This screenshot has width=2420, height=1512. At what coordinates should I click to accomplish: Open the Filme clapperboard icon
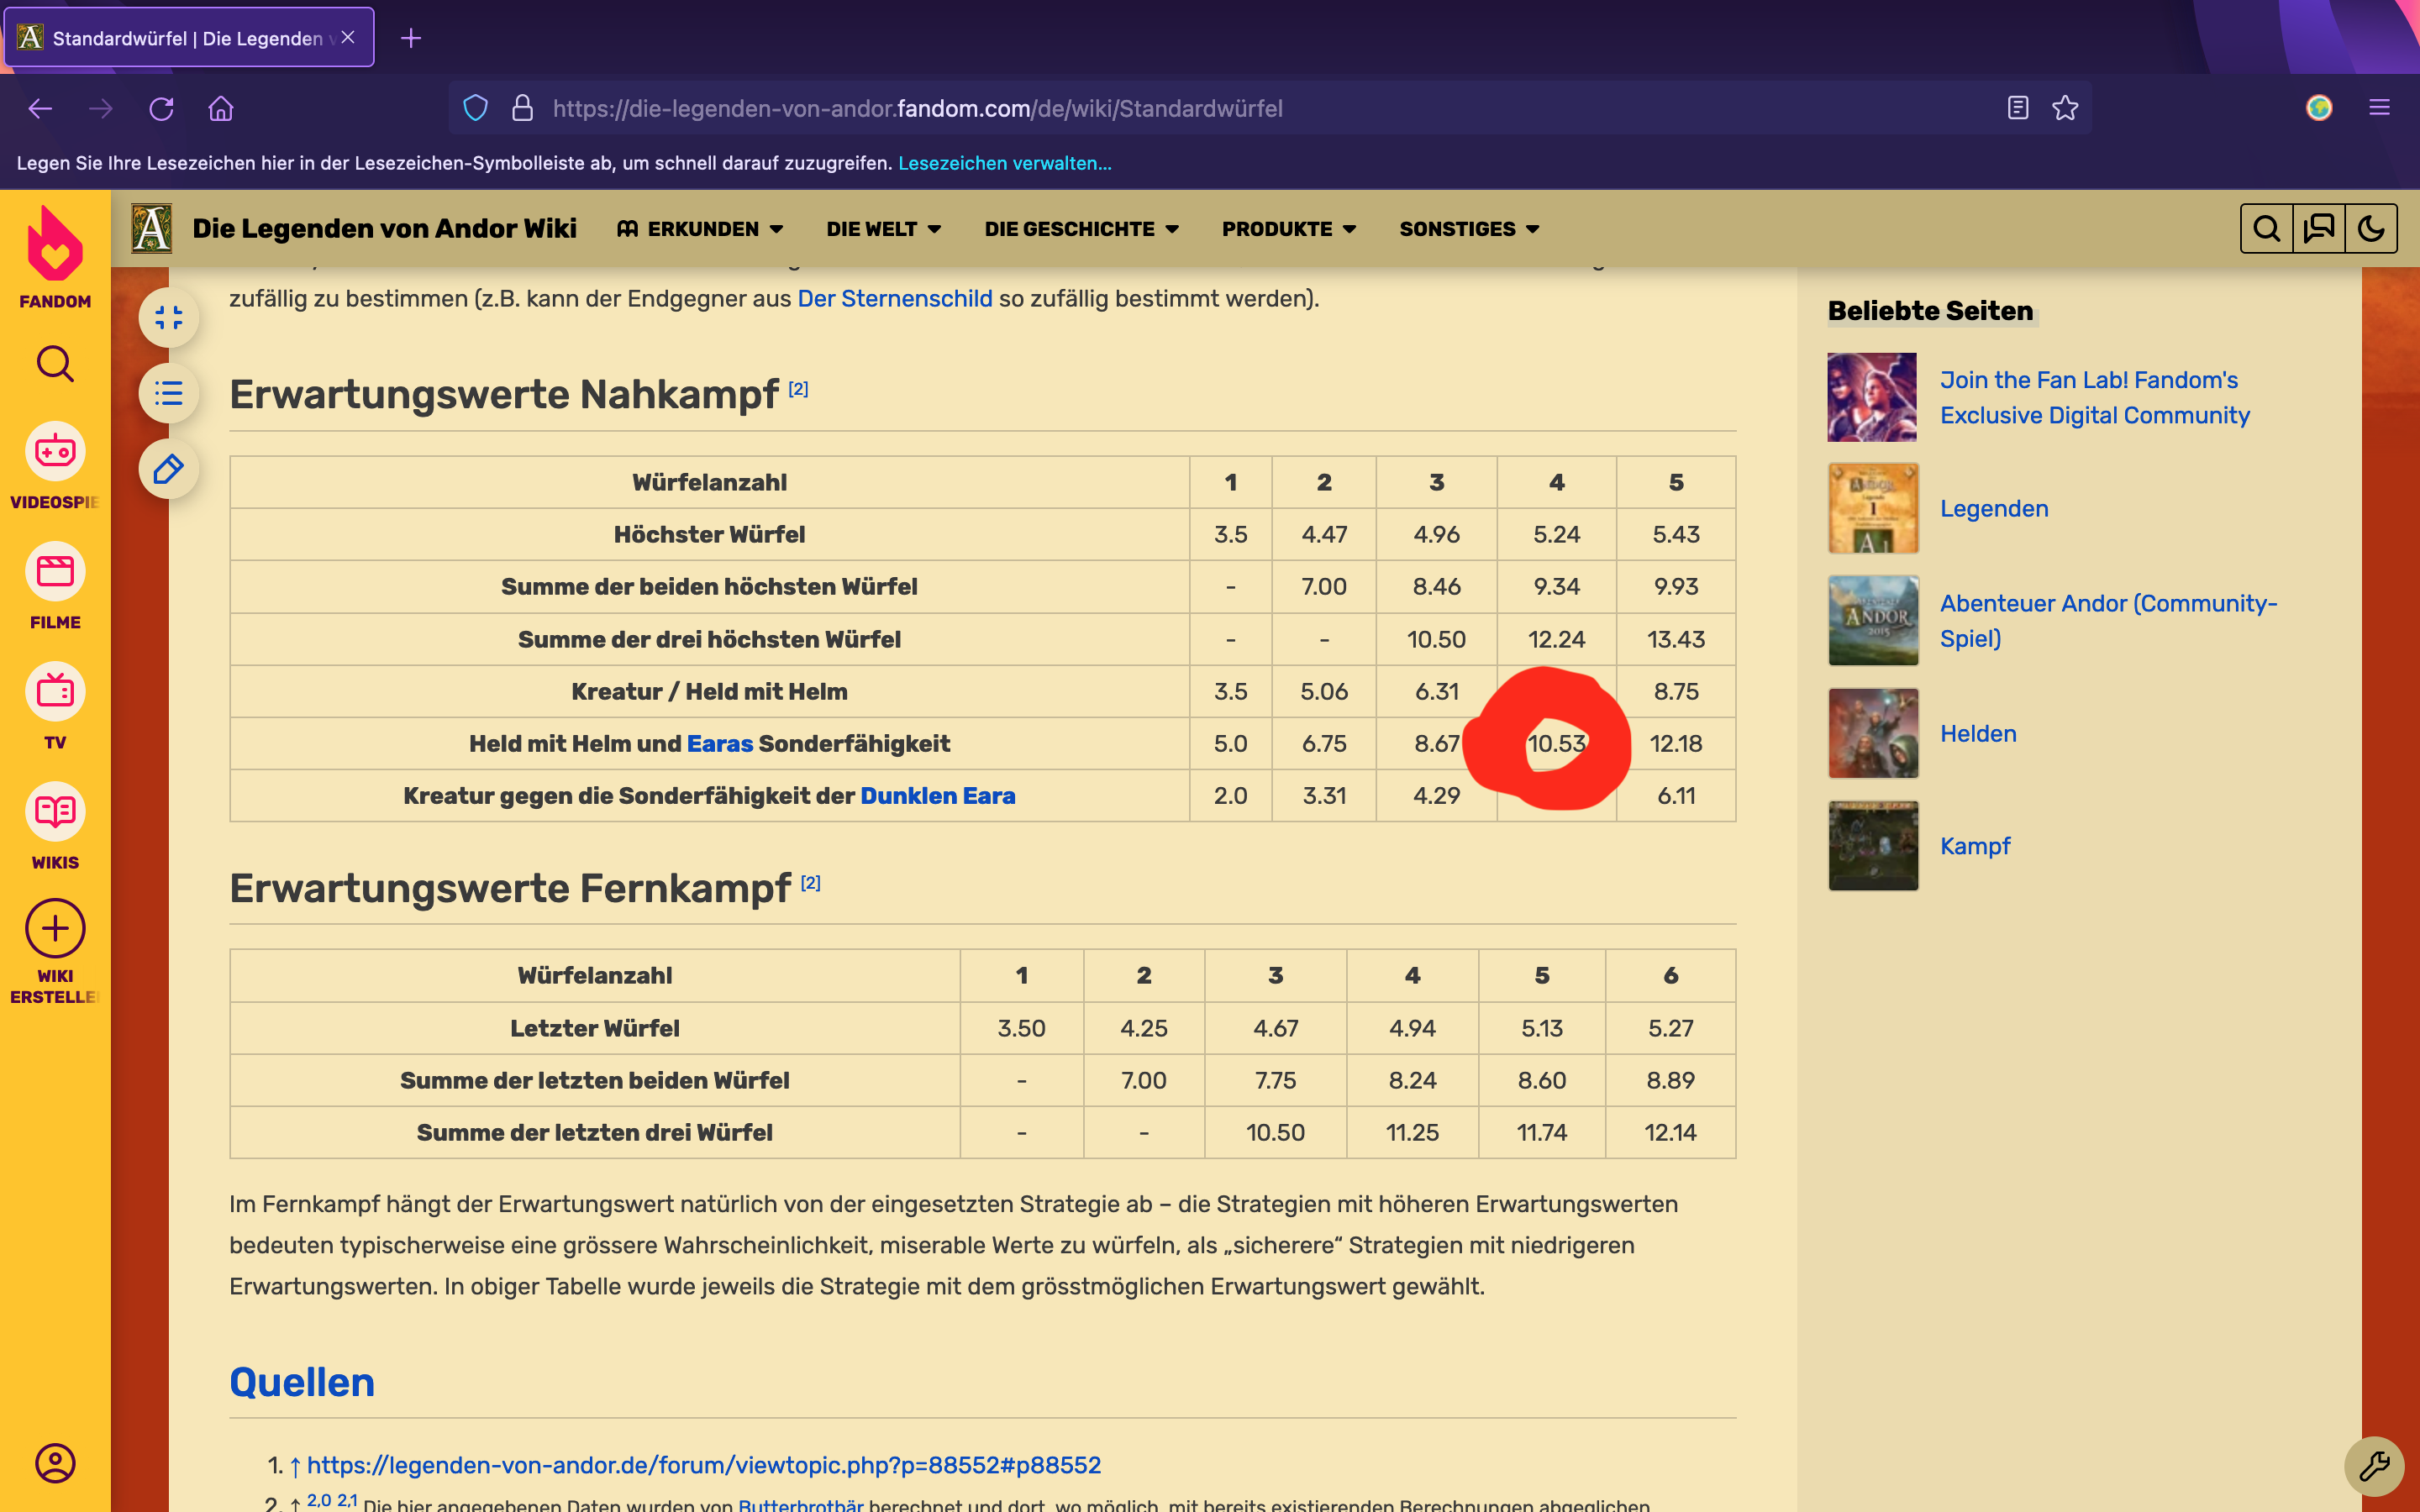pos(55,572)
